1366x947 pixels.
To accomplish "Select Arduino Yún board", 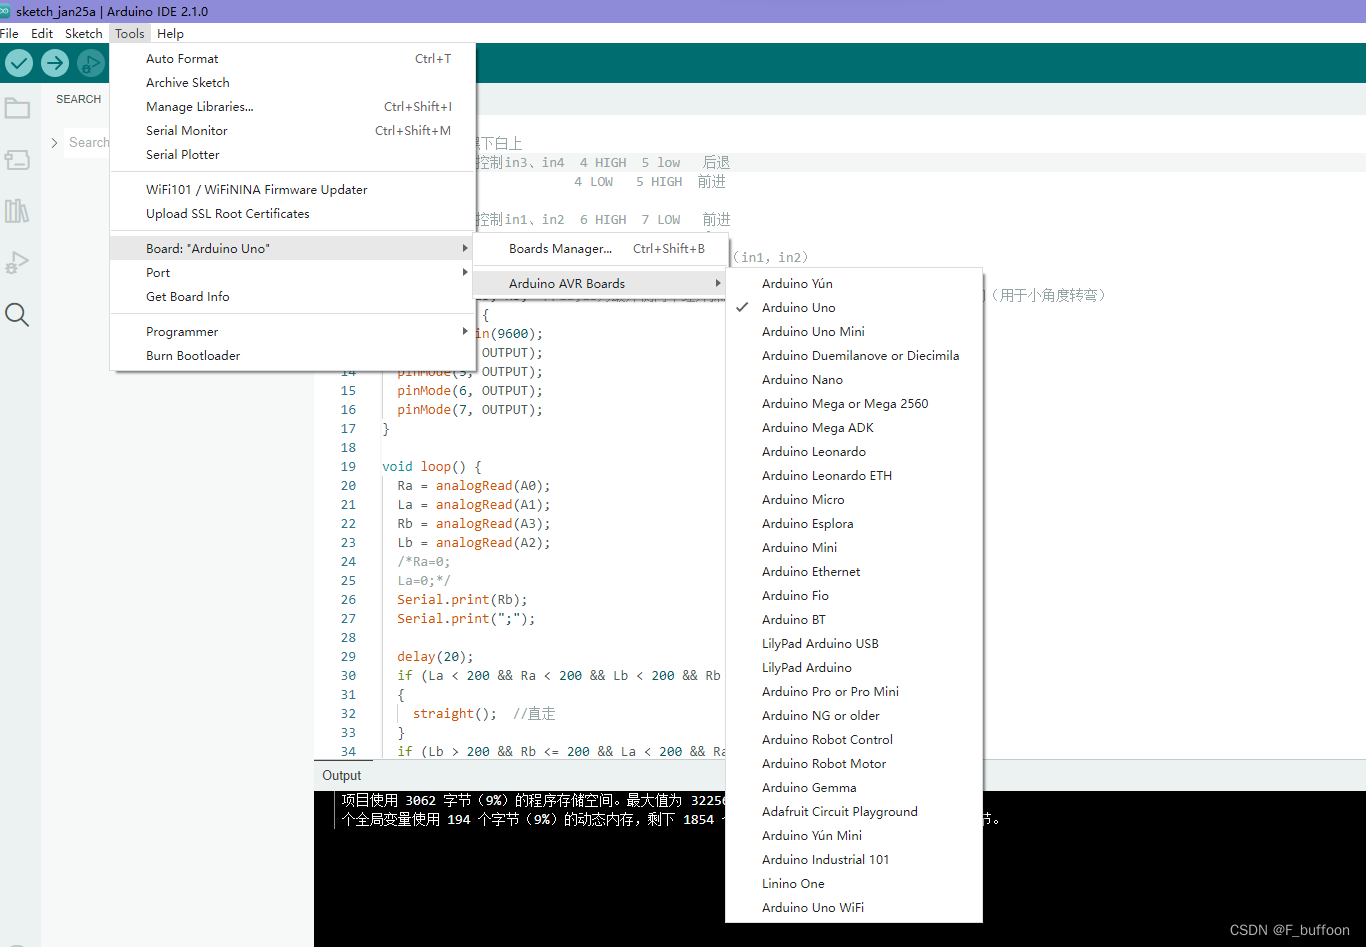I will coord(854,283).
